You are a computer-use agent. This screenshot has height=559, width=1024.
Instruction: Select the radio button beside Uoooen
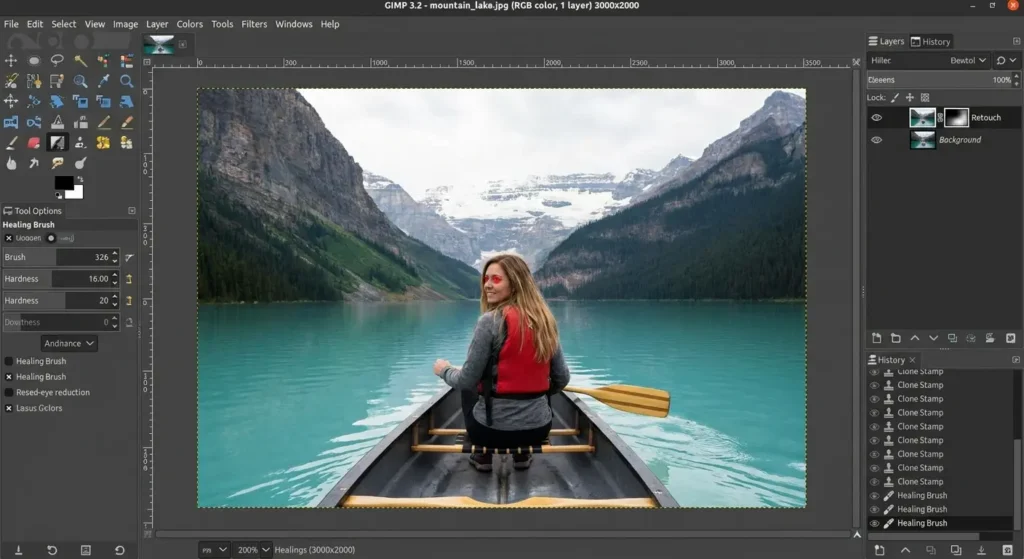51,238
